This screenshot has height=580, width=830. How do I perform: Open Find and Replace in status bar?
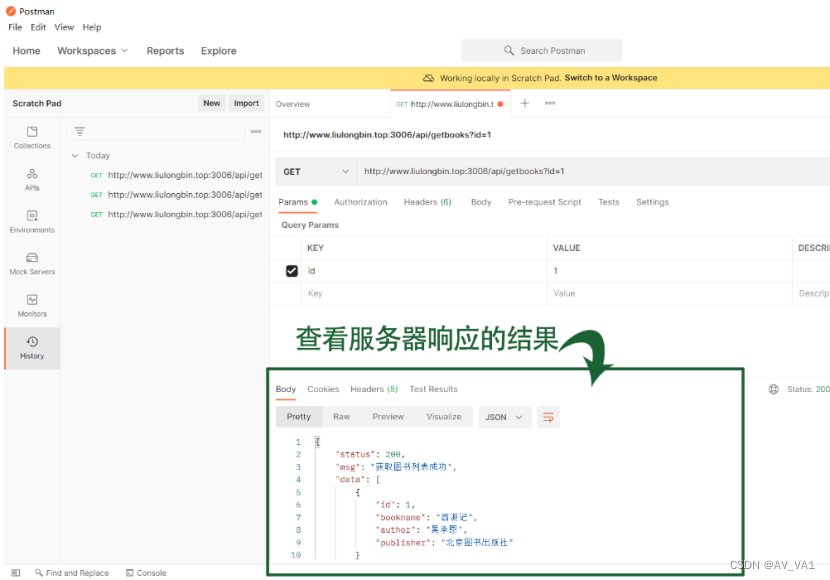point(72,573)
